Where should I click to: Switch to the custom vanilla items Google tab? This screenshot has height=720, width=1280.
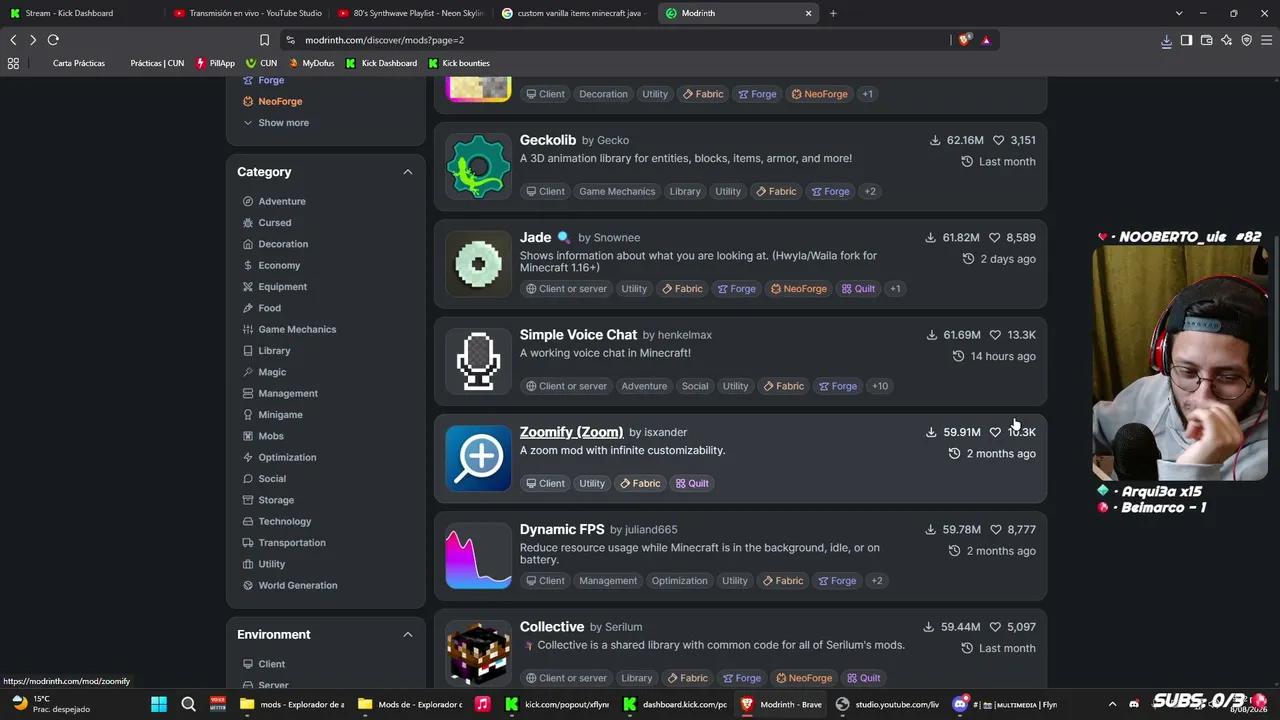tap(574, 13)
